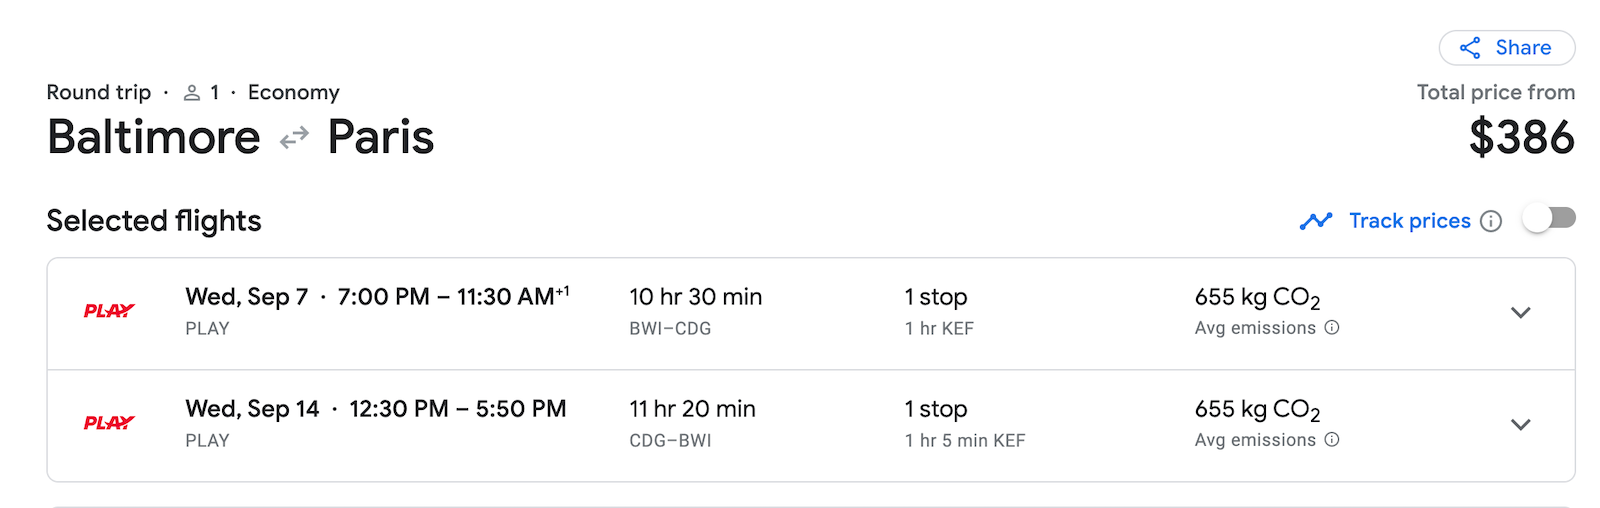The height and width of the screenshot is (508, 1600).
Task: Click PLAY airline logo on Sep 7 flight
Action: [109, 311]
